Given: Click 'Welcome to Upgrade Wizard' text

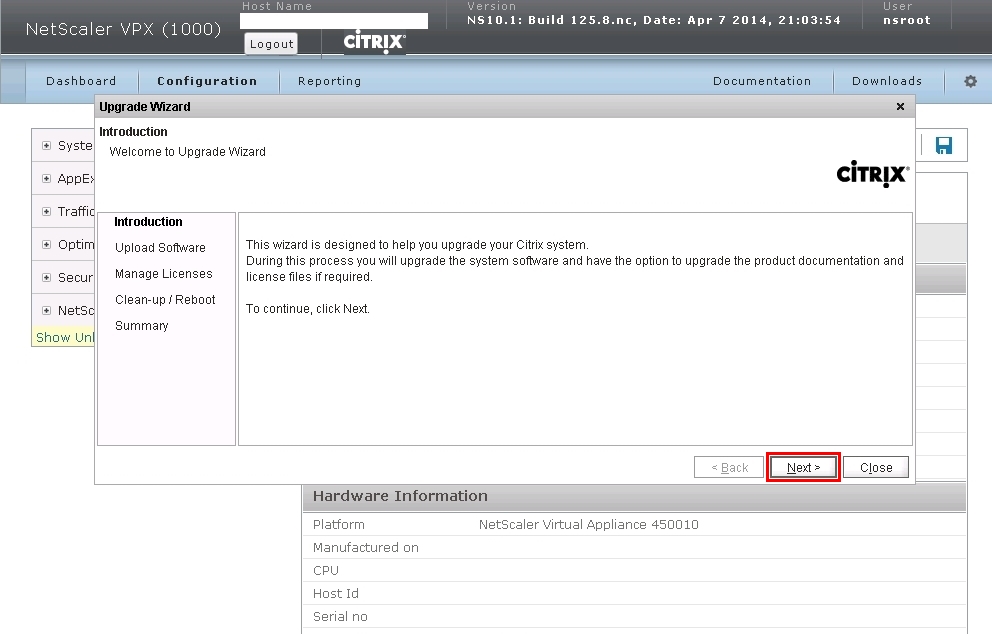Looking at the screenshot, I should pyautogui.click(x=187, y=151).
